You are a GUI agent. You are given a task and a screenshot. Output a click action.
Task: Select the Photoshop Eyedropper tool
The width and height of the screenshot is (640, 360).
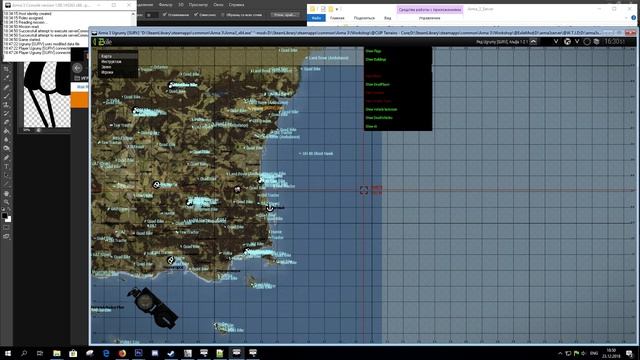6,78
